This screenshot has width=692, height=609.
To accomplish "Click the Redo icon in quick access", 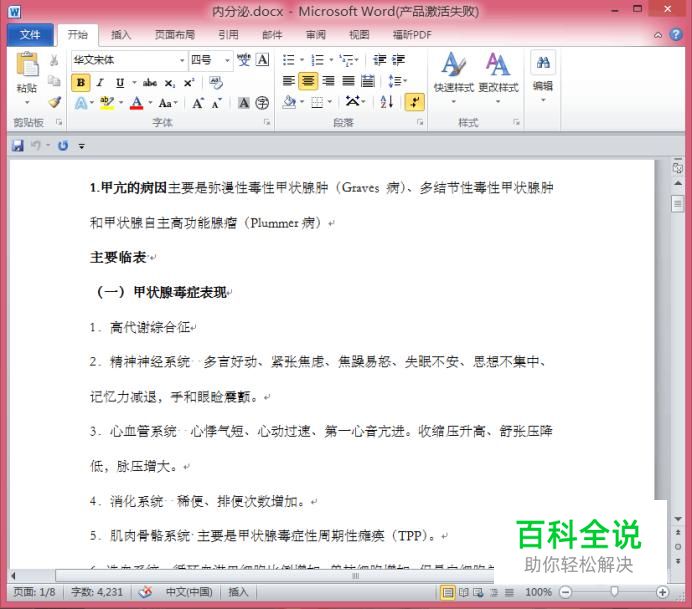I will pos(63,146).
